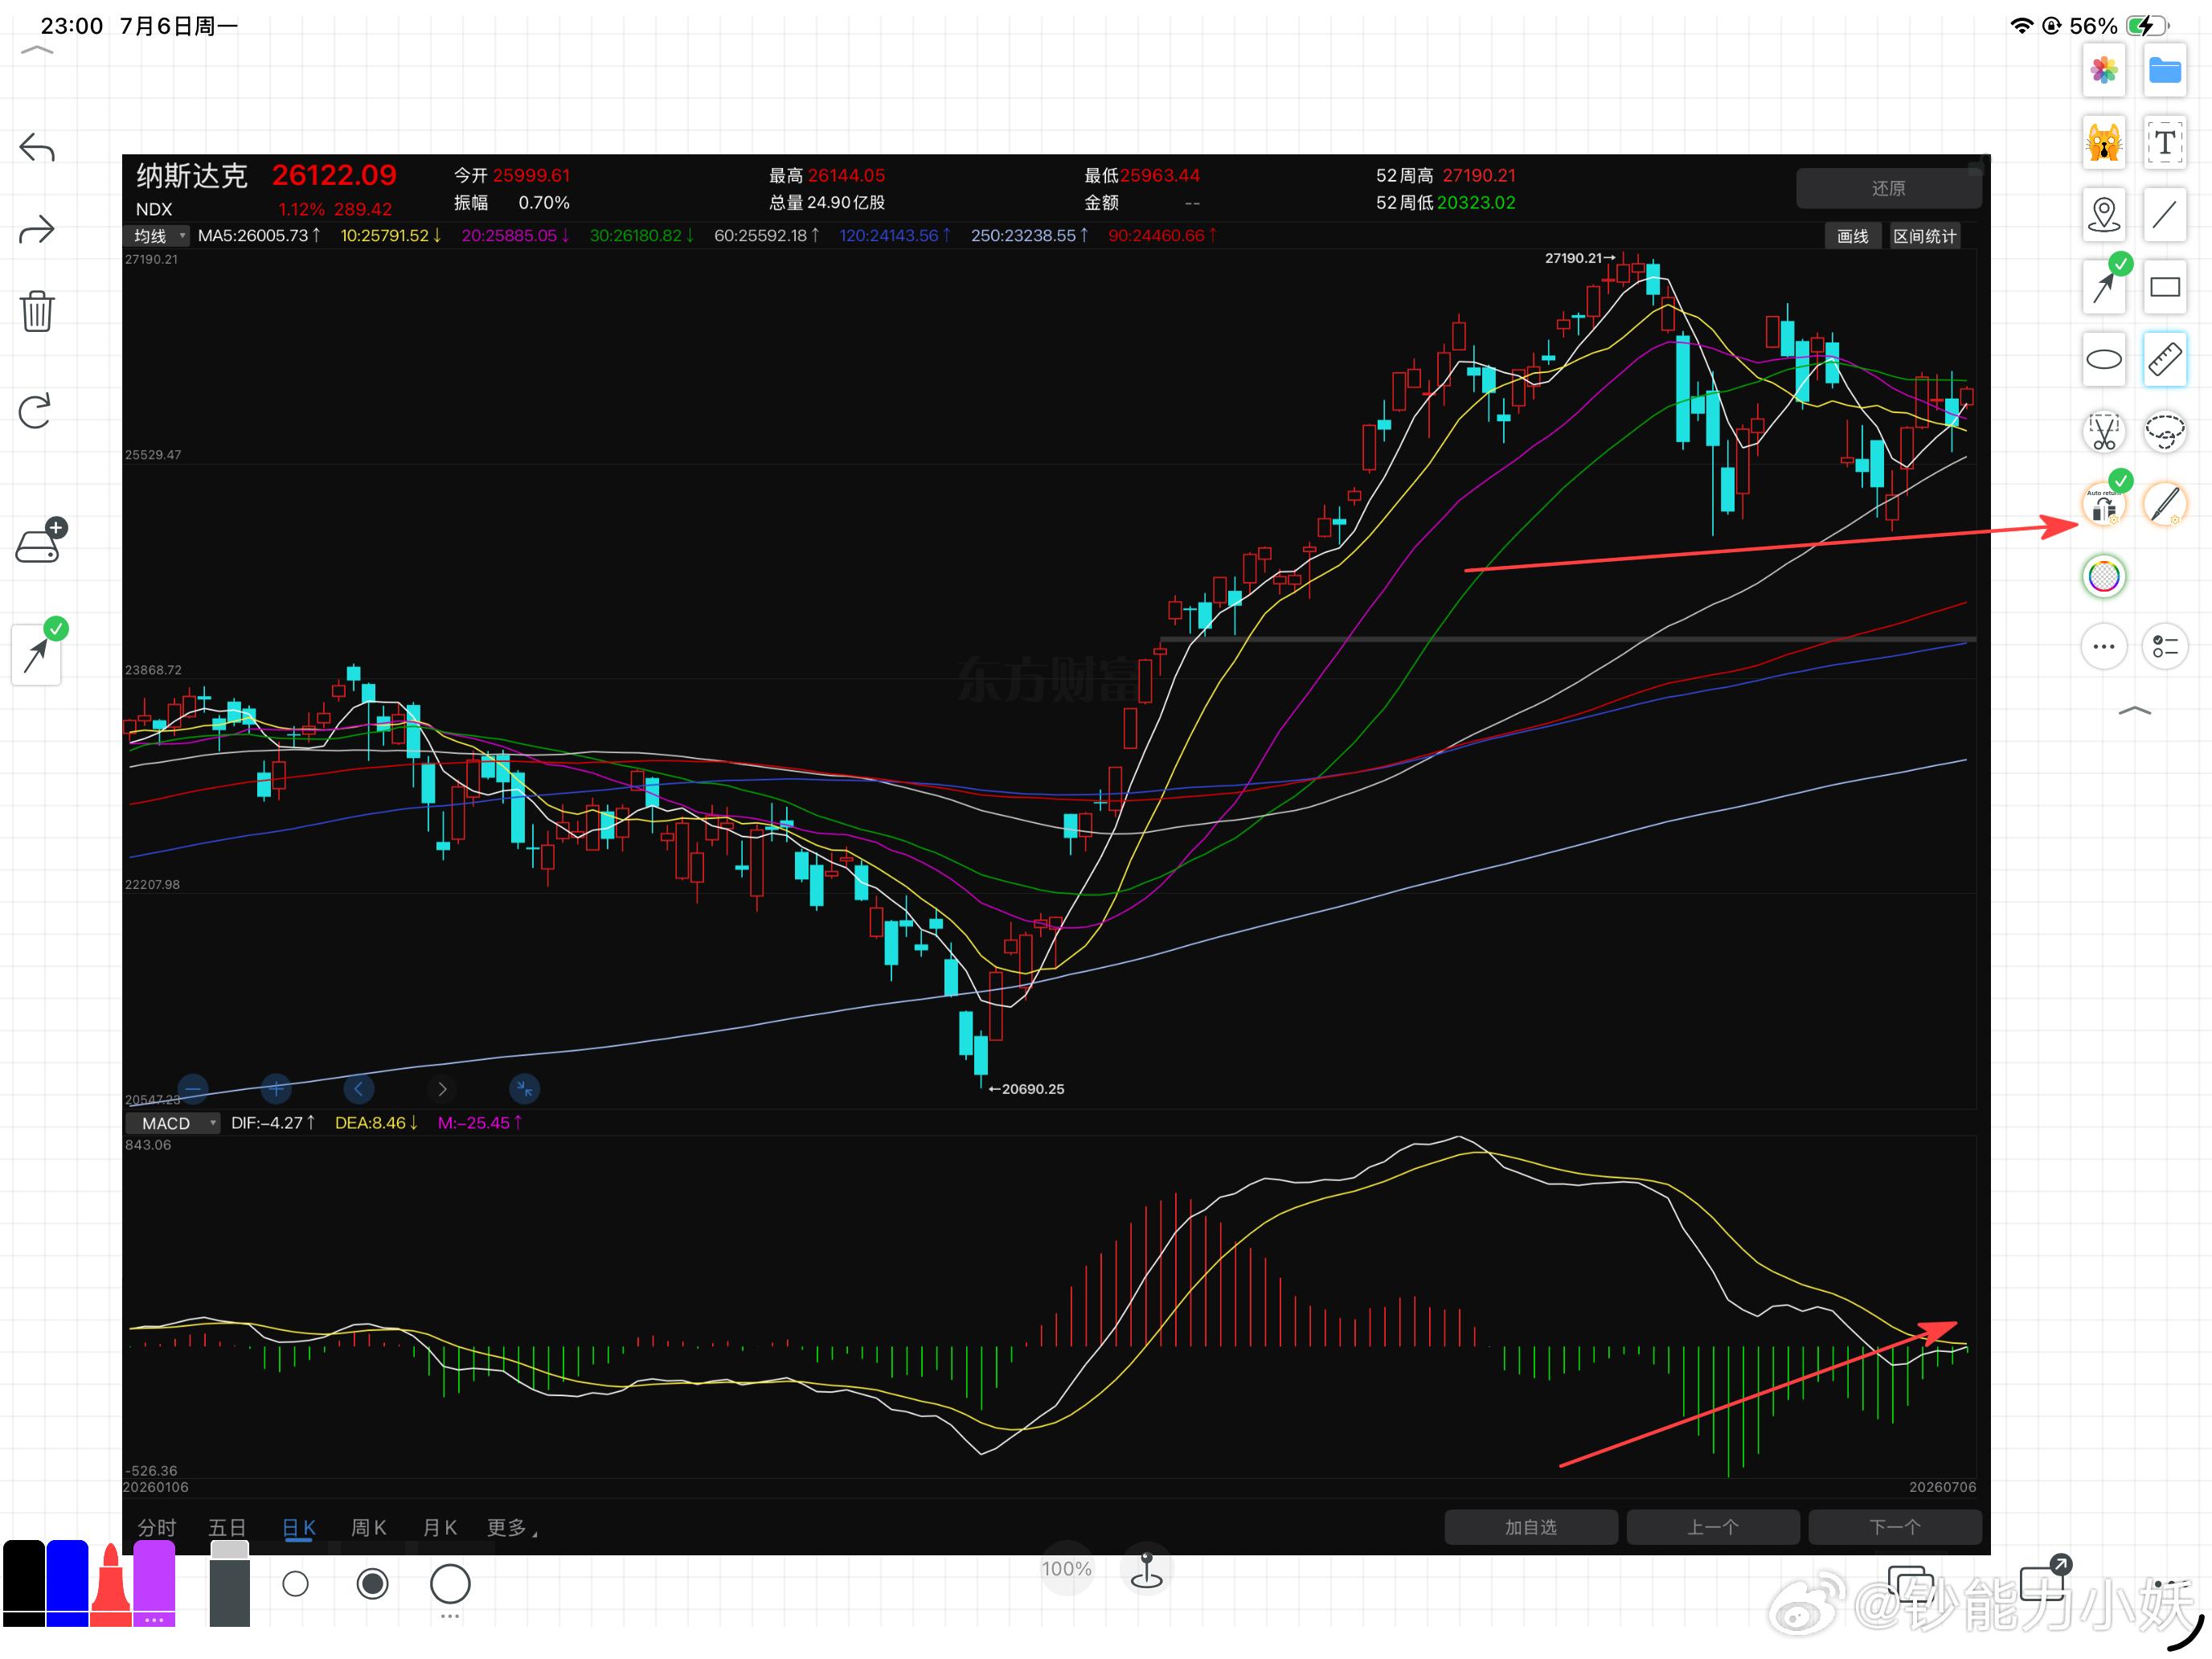Collapse the right tool panel chevron
Image resolution: width=2212 pixels, height=1659 pixels.
(2134, 711)
